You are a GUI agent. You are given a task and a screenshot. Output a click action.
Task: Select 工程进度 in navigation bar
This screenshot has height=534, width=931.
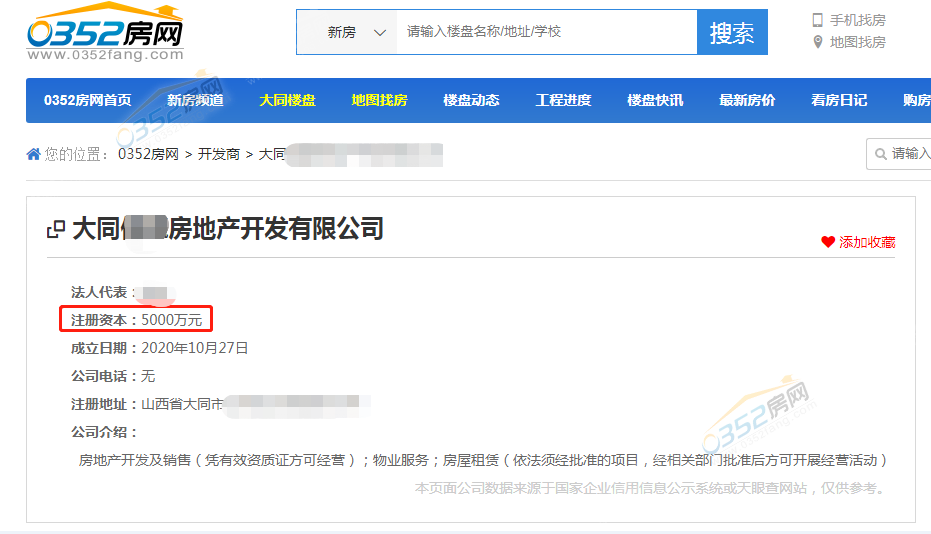563,100
